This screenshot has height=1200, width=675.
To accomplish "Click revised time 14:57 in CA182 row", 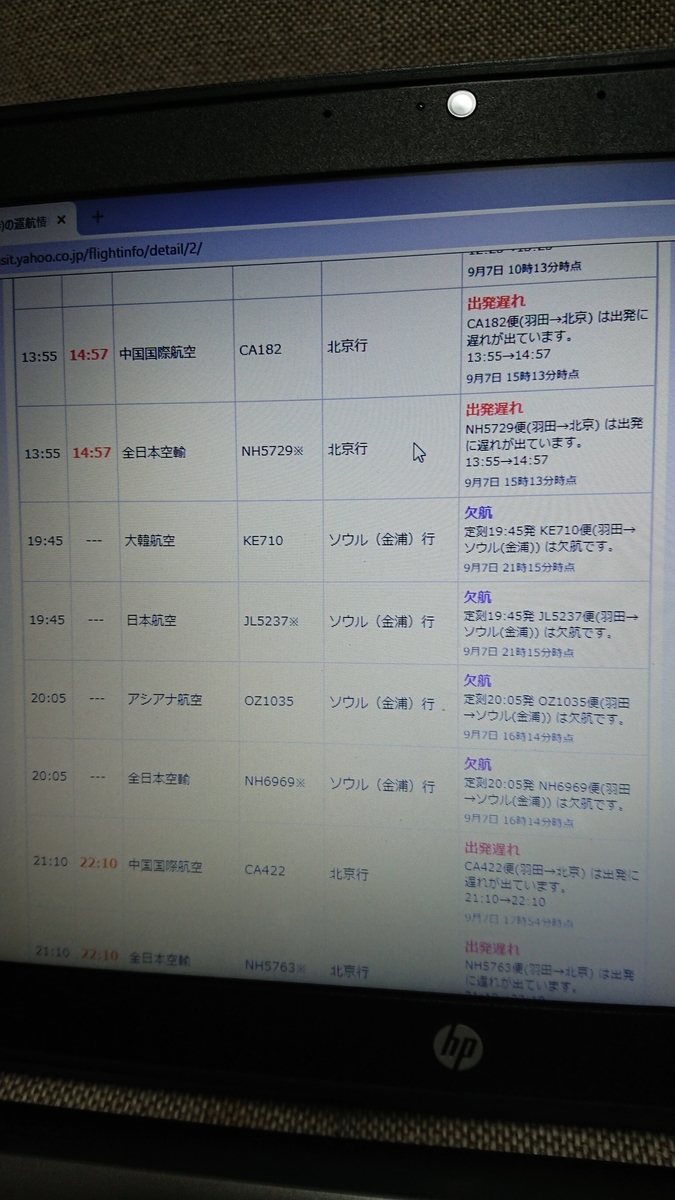I will click(x=90, y=354).
